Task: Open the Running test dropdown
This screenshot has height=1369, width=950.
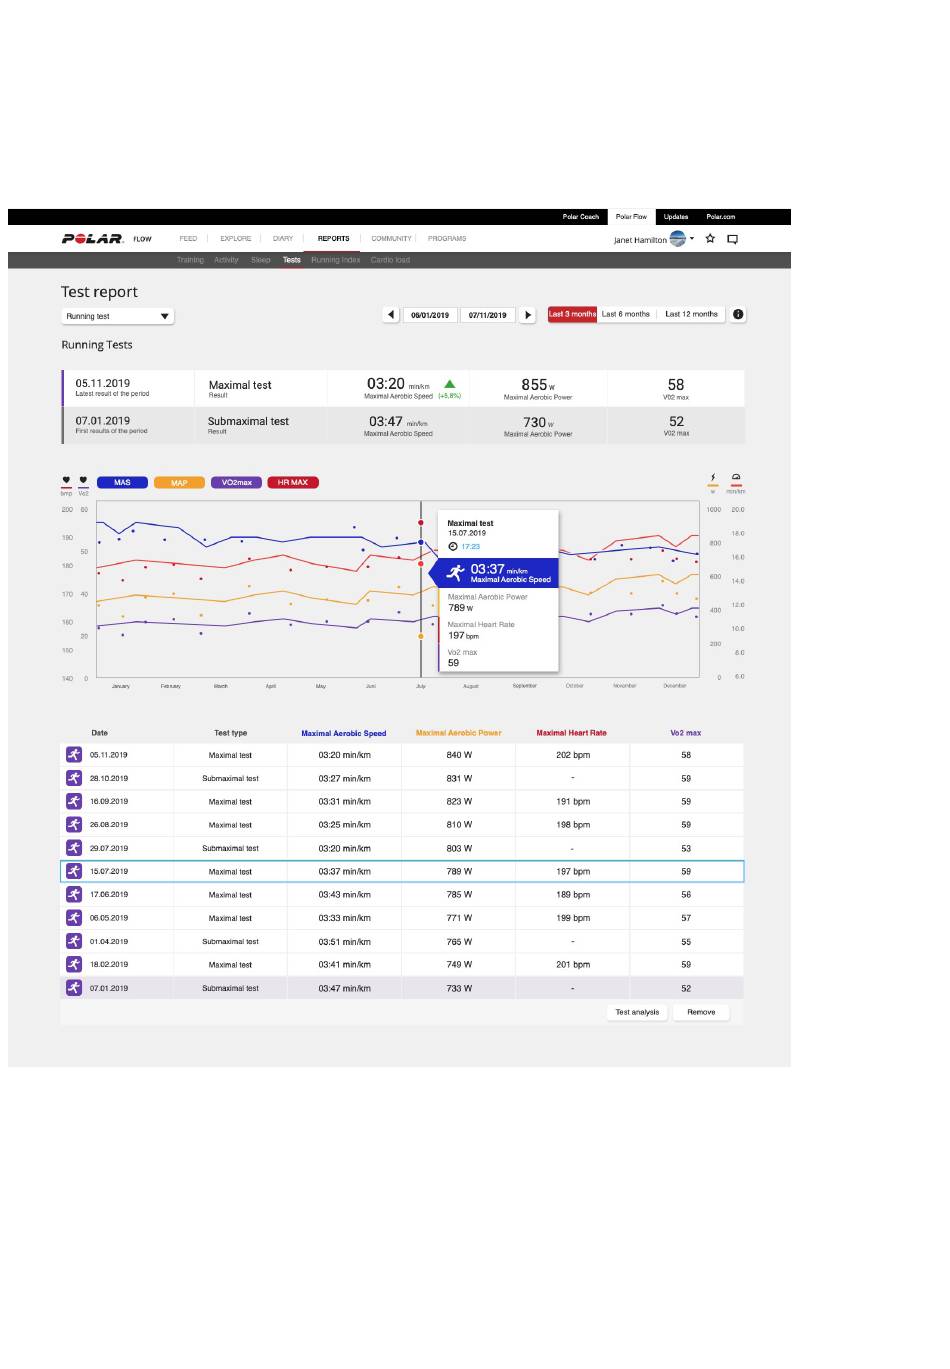Action: [x=117, y=316]
